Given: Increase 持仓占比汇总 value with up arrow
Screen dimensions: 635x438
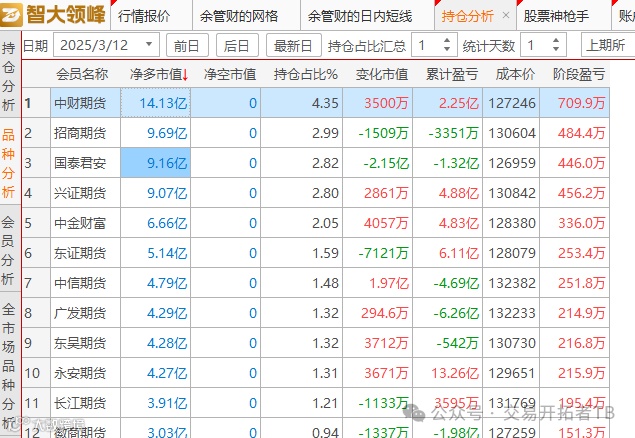Looking at the screenshot, I should click(x=447, y=40).
